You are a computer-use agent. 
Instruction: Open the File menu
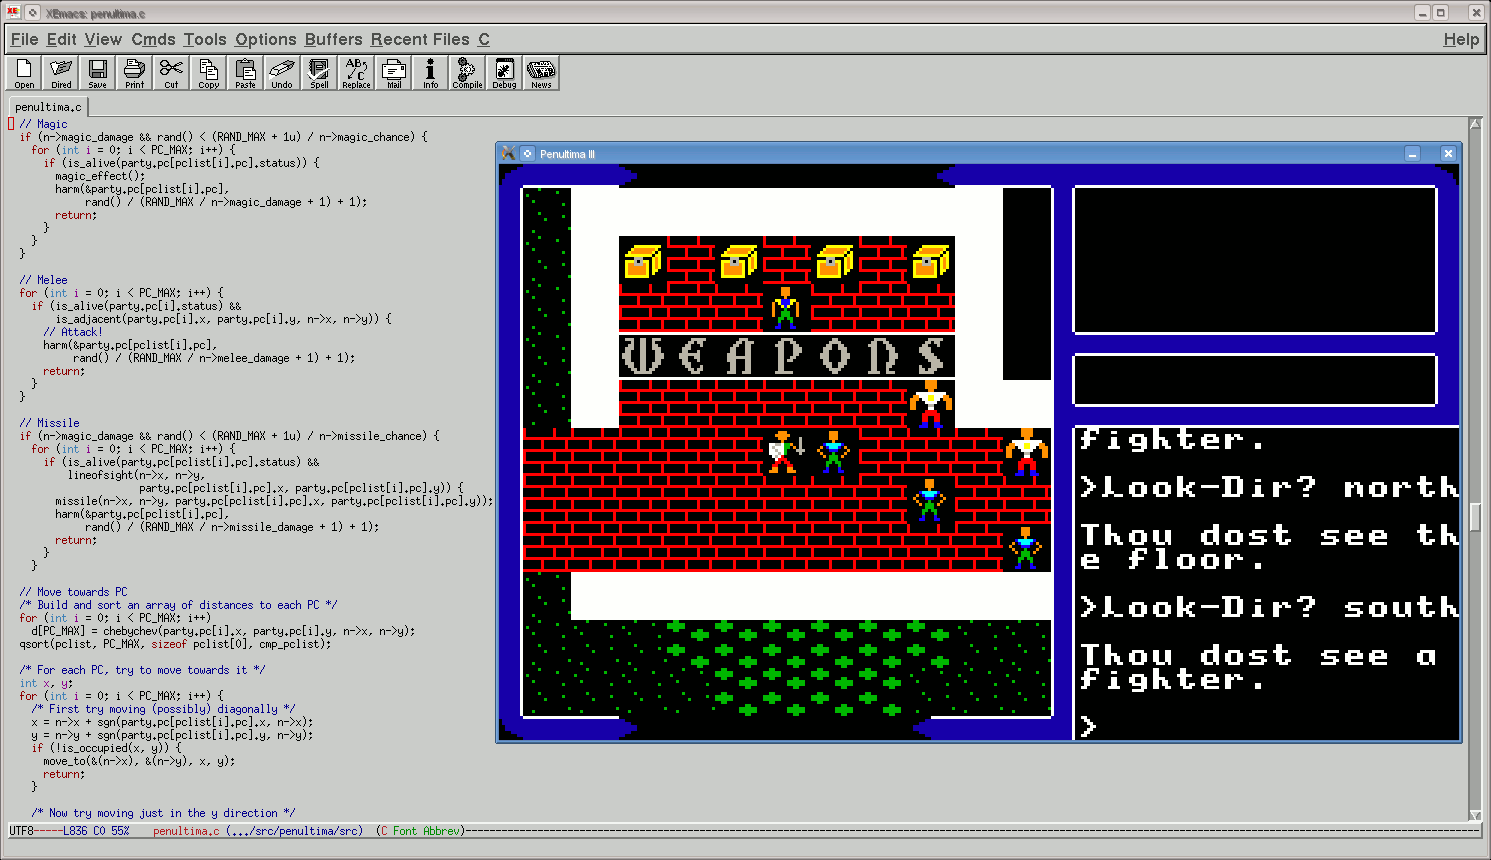click(x=24, y=39)
